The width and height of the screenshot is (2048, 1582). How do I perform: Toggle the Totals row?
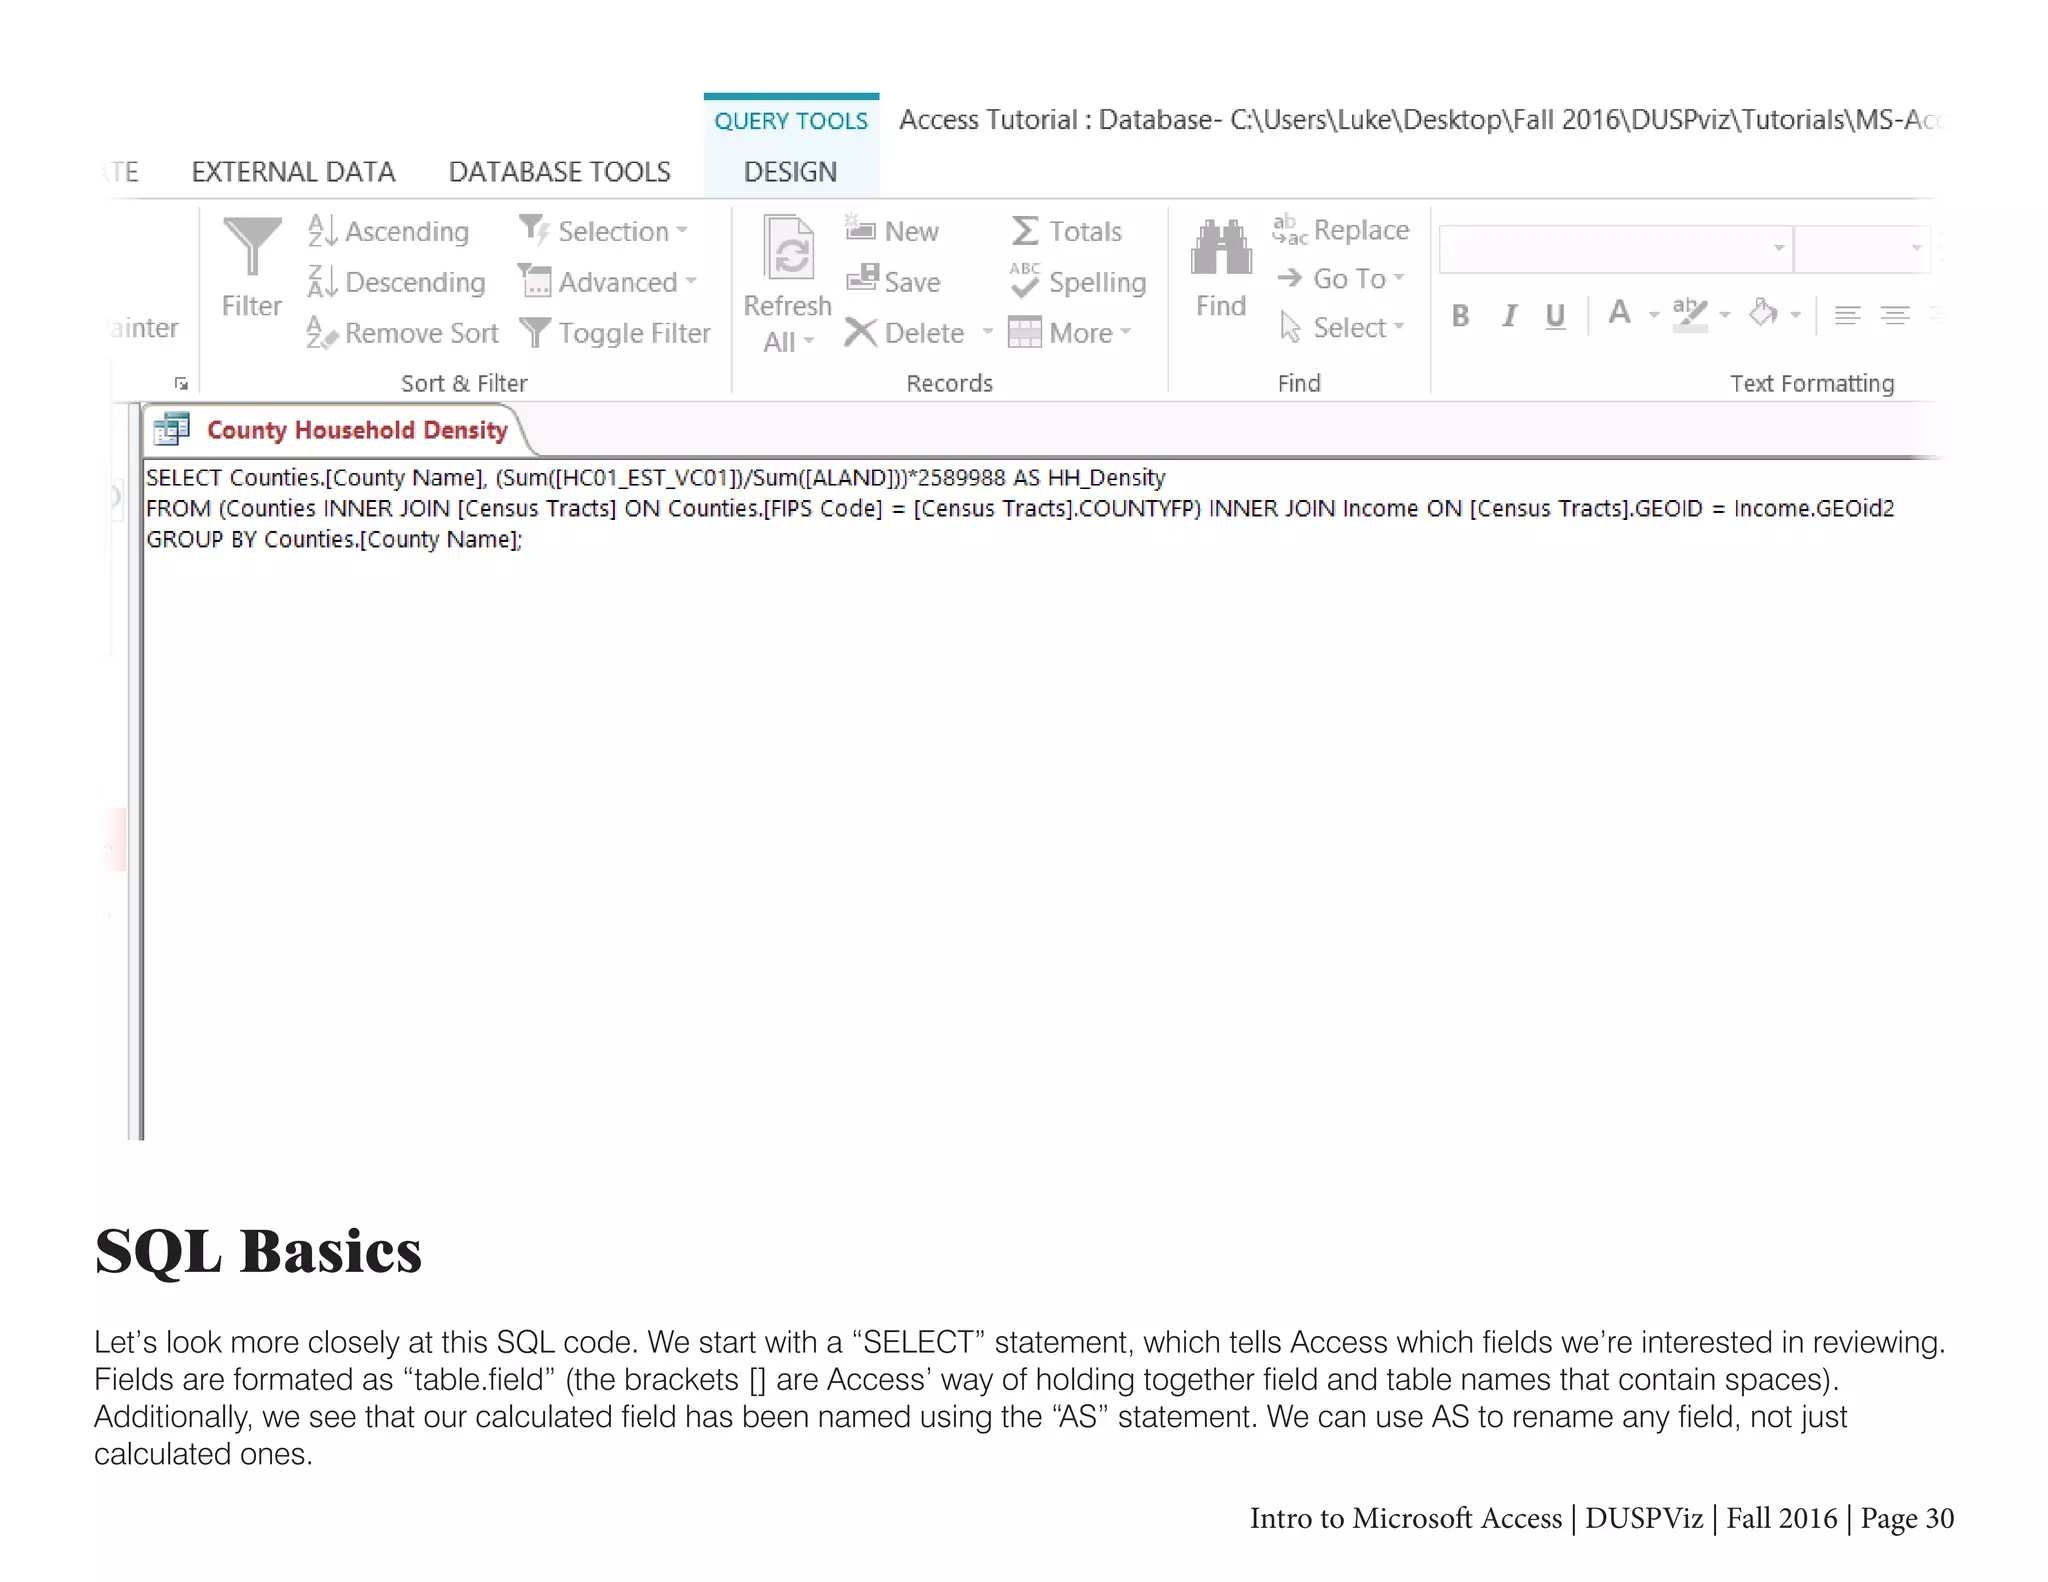[1067, 231]
